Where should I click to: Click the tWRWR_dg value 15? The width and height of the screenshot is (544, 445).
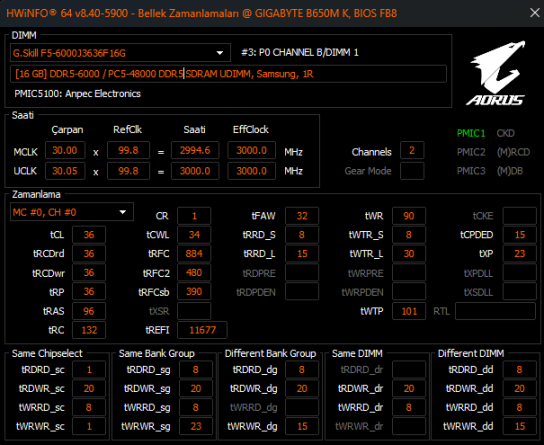[302, 426]
